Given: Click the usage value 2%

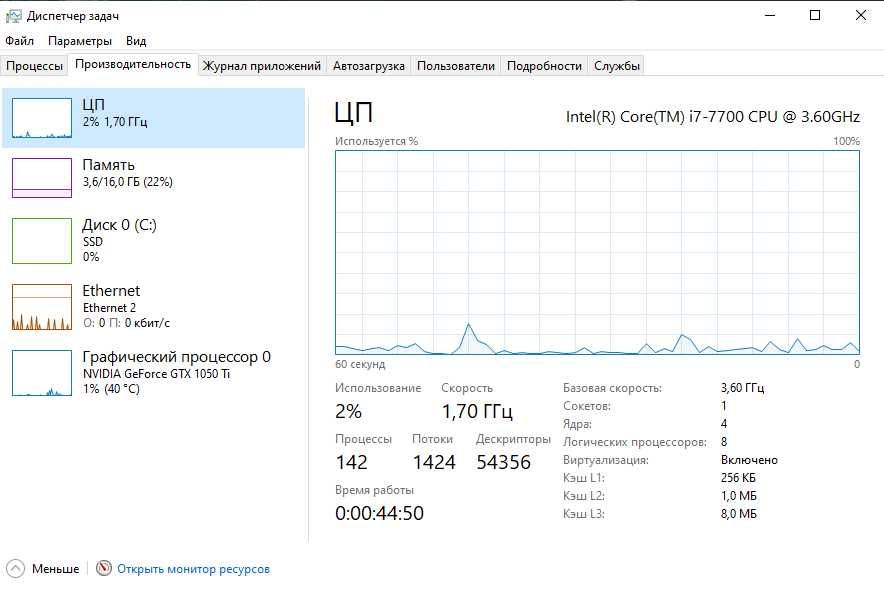Looking at the screenshot, I should (348, 411).
